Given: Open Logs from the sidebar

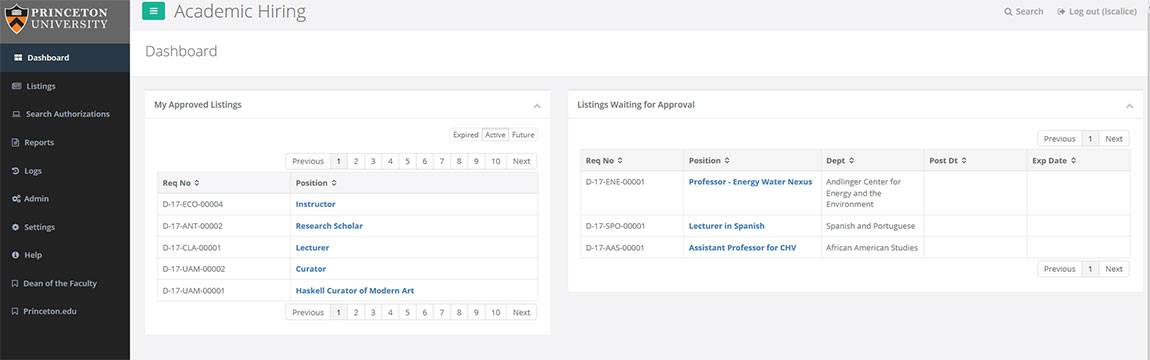Looking at the screenshot, I should click(65, 171).
